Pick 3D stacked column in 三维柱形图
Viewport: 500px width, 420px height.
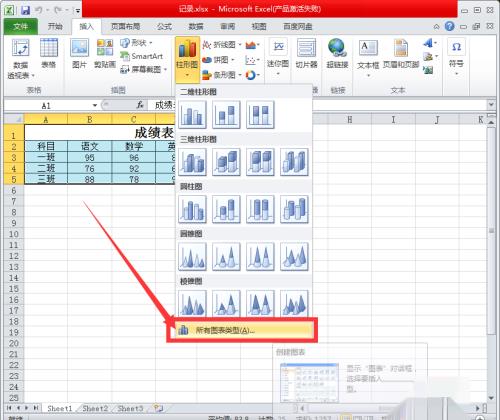click(x=226, y=162)
